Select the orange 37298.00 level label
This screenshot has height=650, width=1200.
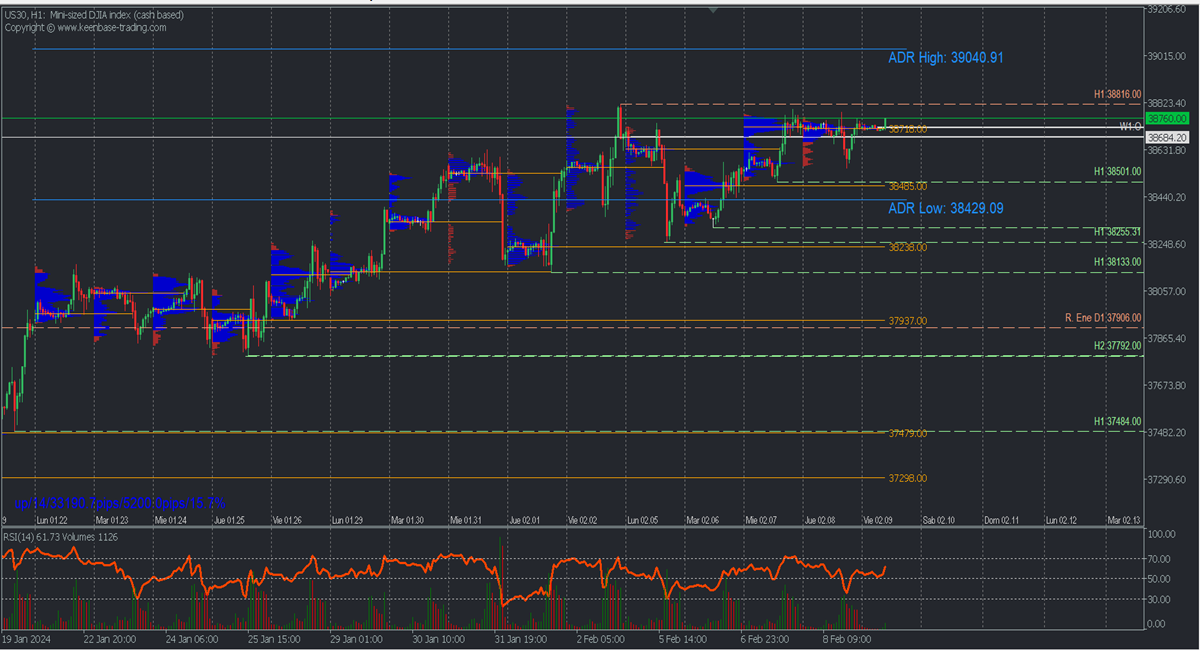[907, 478]
